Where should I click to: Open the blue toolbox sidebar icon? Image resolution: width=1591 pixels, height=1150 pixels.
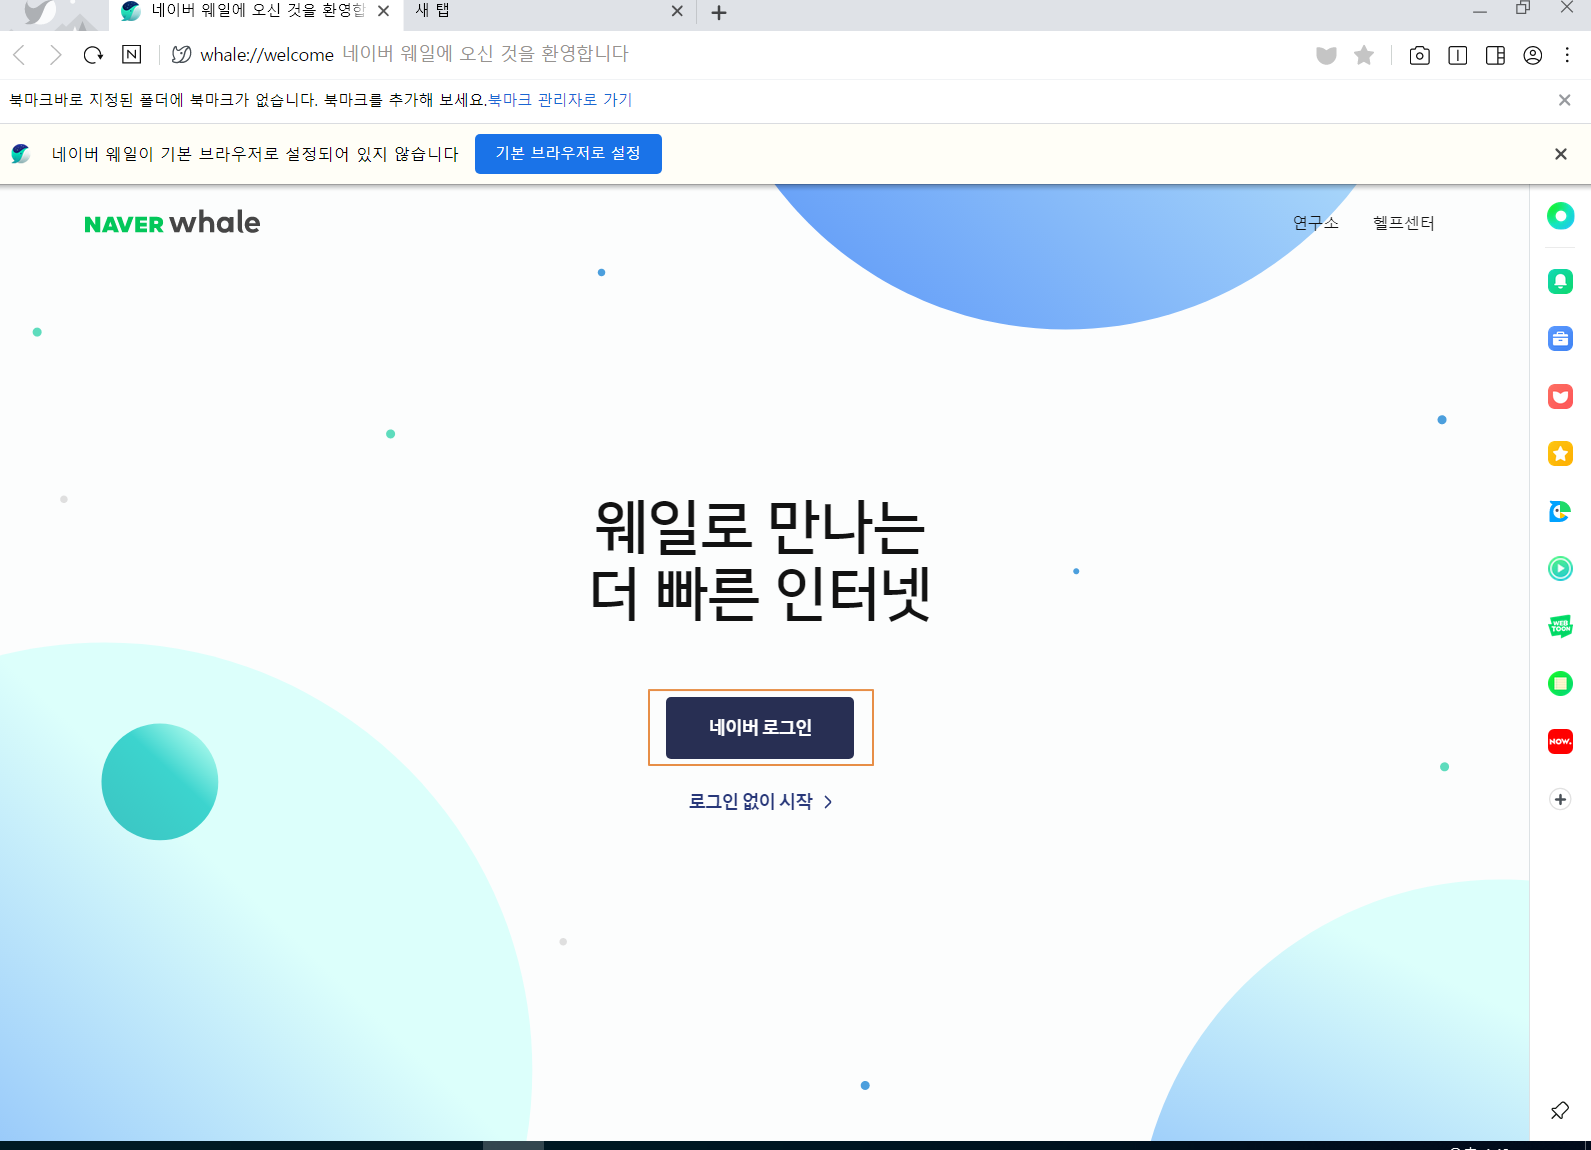click(1560, 339)
